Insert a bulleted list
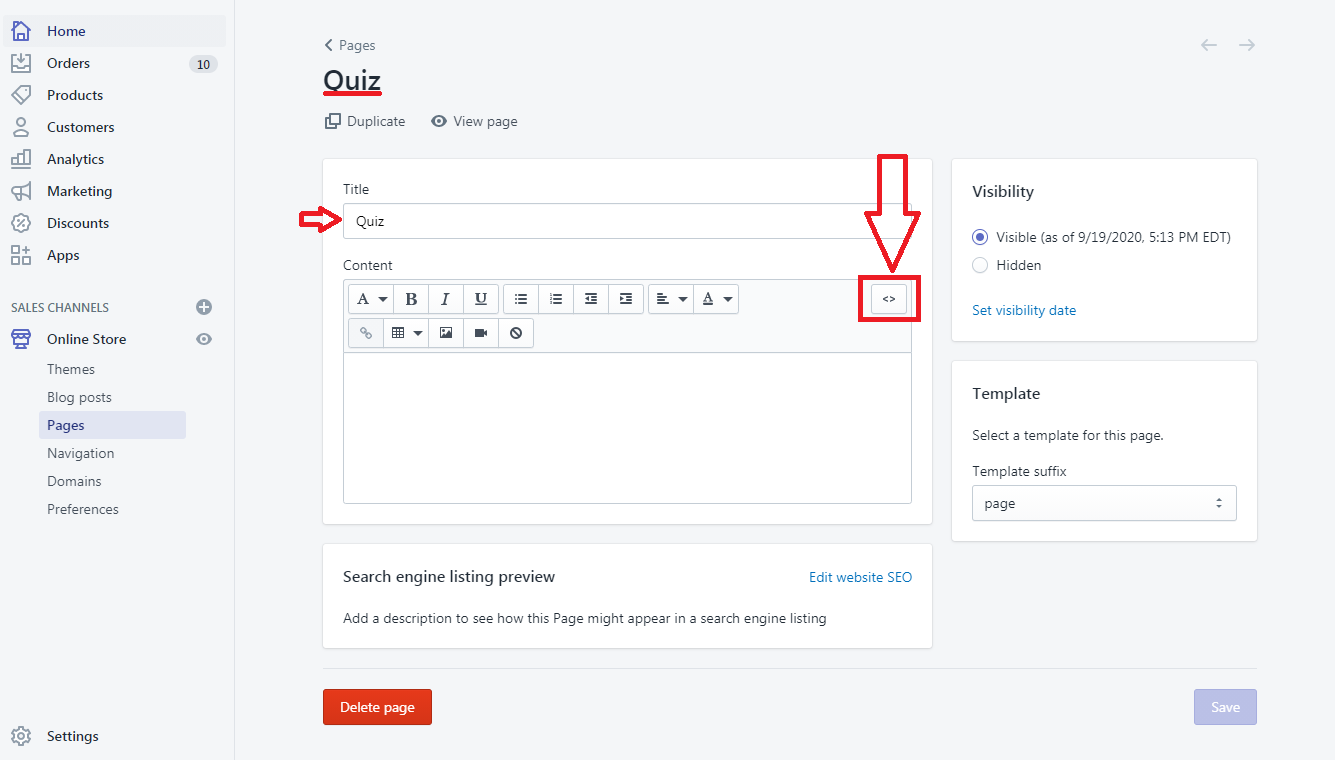The image size is (1335, 760). 521,299
